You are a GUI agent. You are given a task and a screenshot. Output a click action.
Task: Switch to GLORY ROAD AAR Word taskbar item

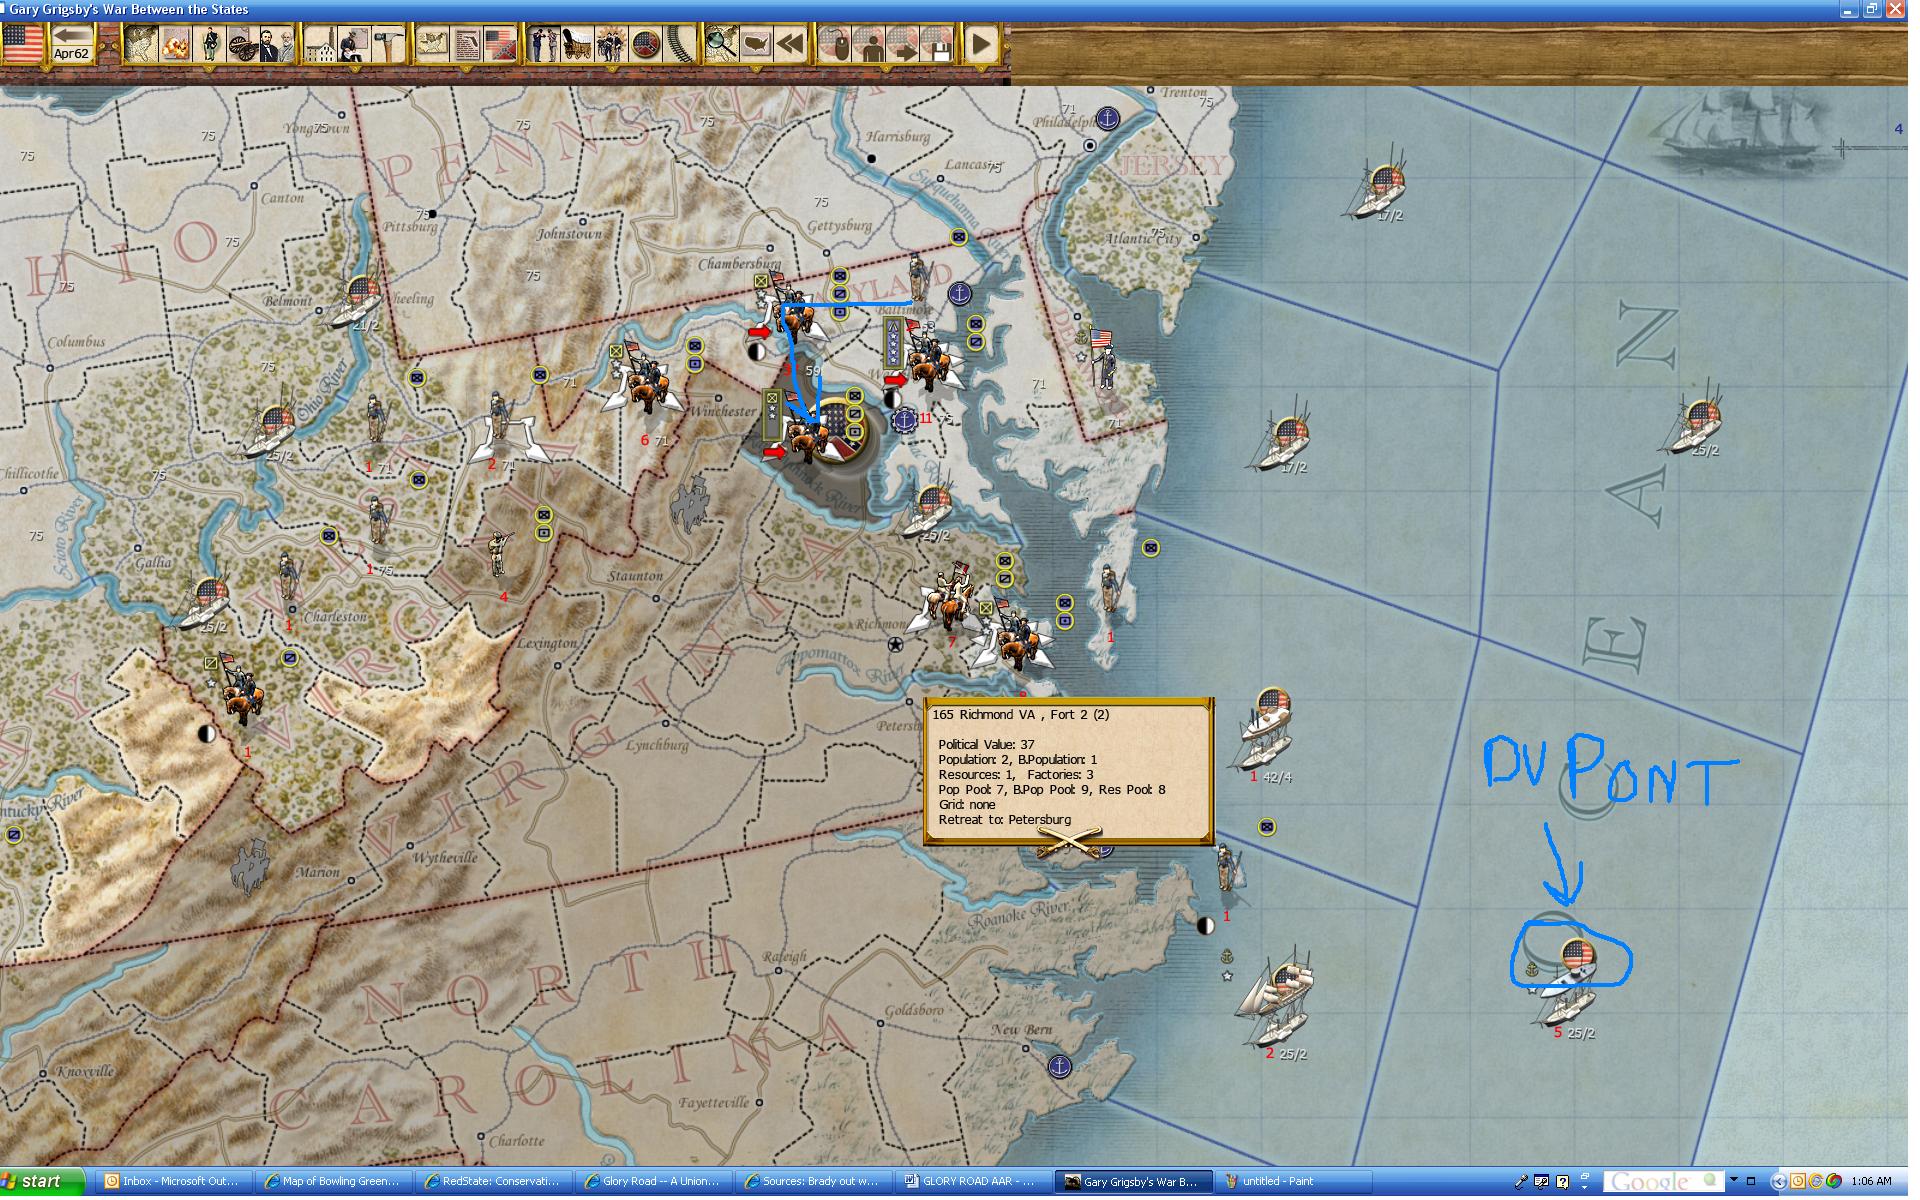pyautogui.click(x=973, y=1181)
